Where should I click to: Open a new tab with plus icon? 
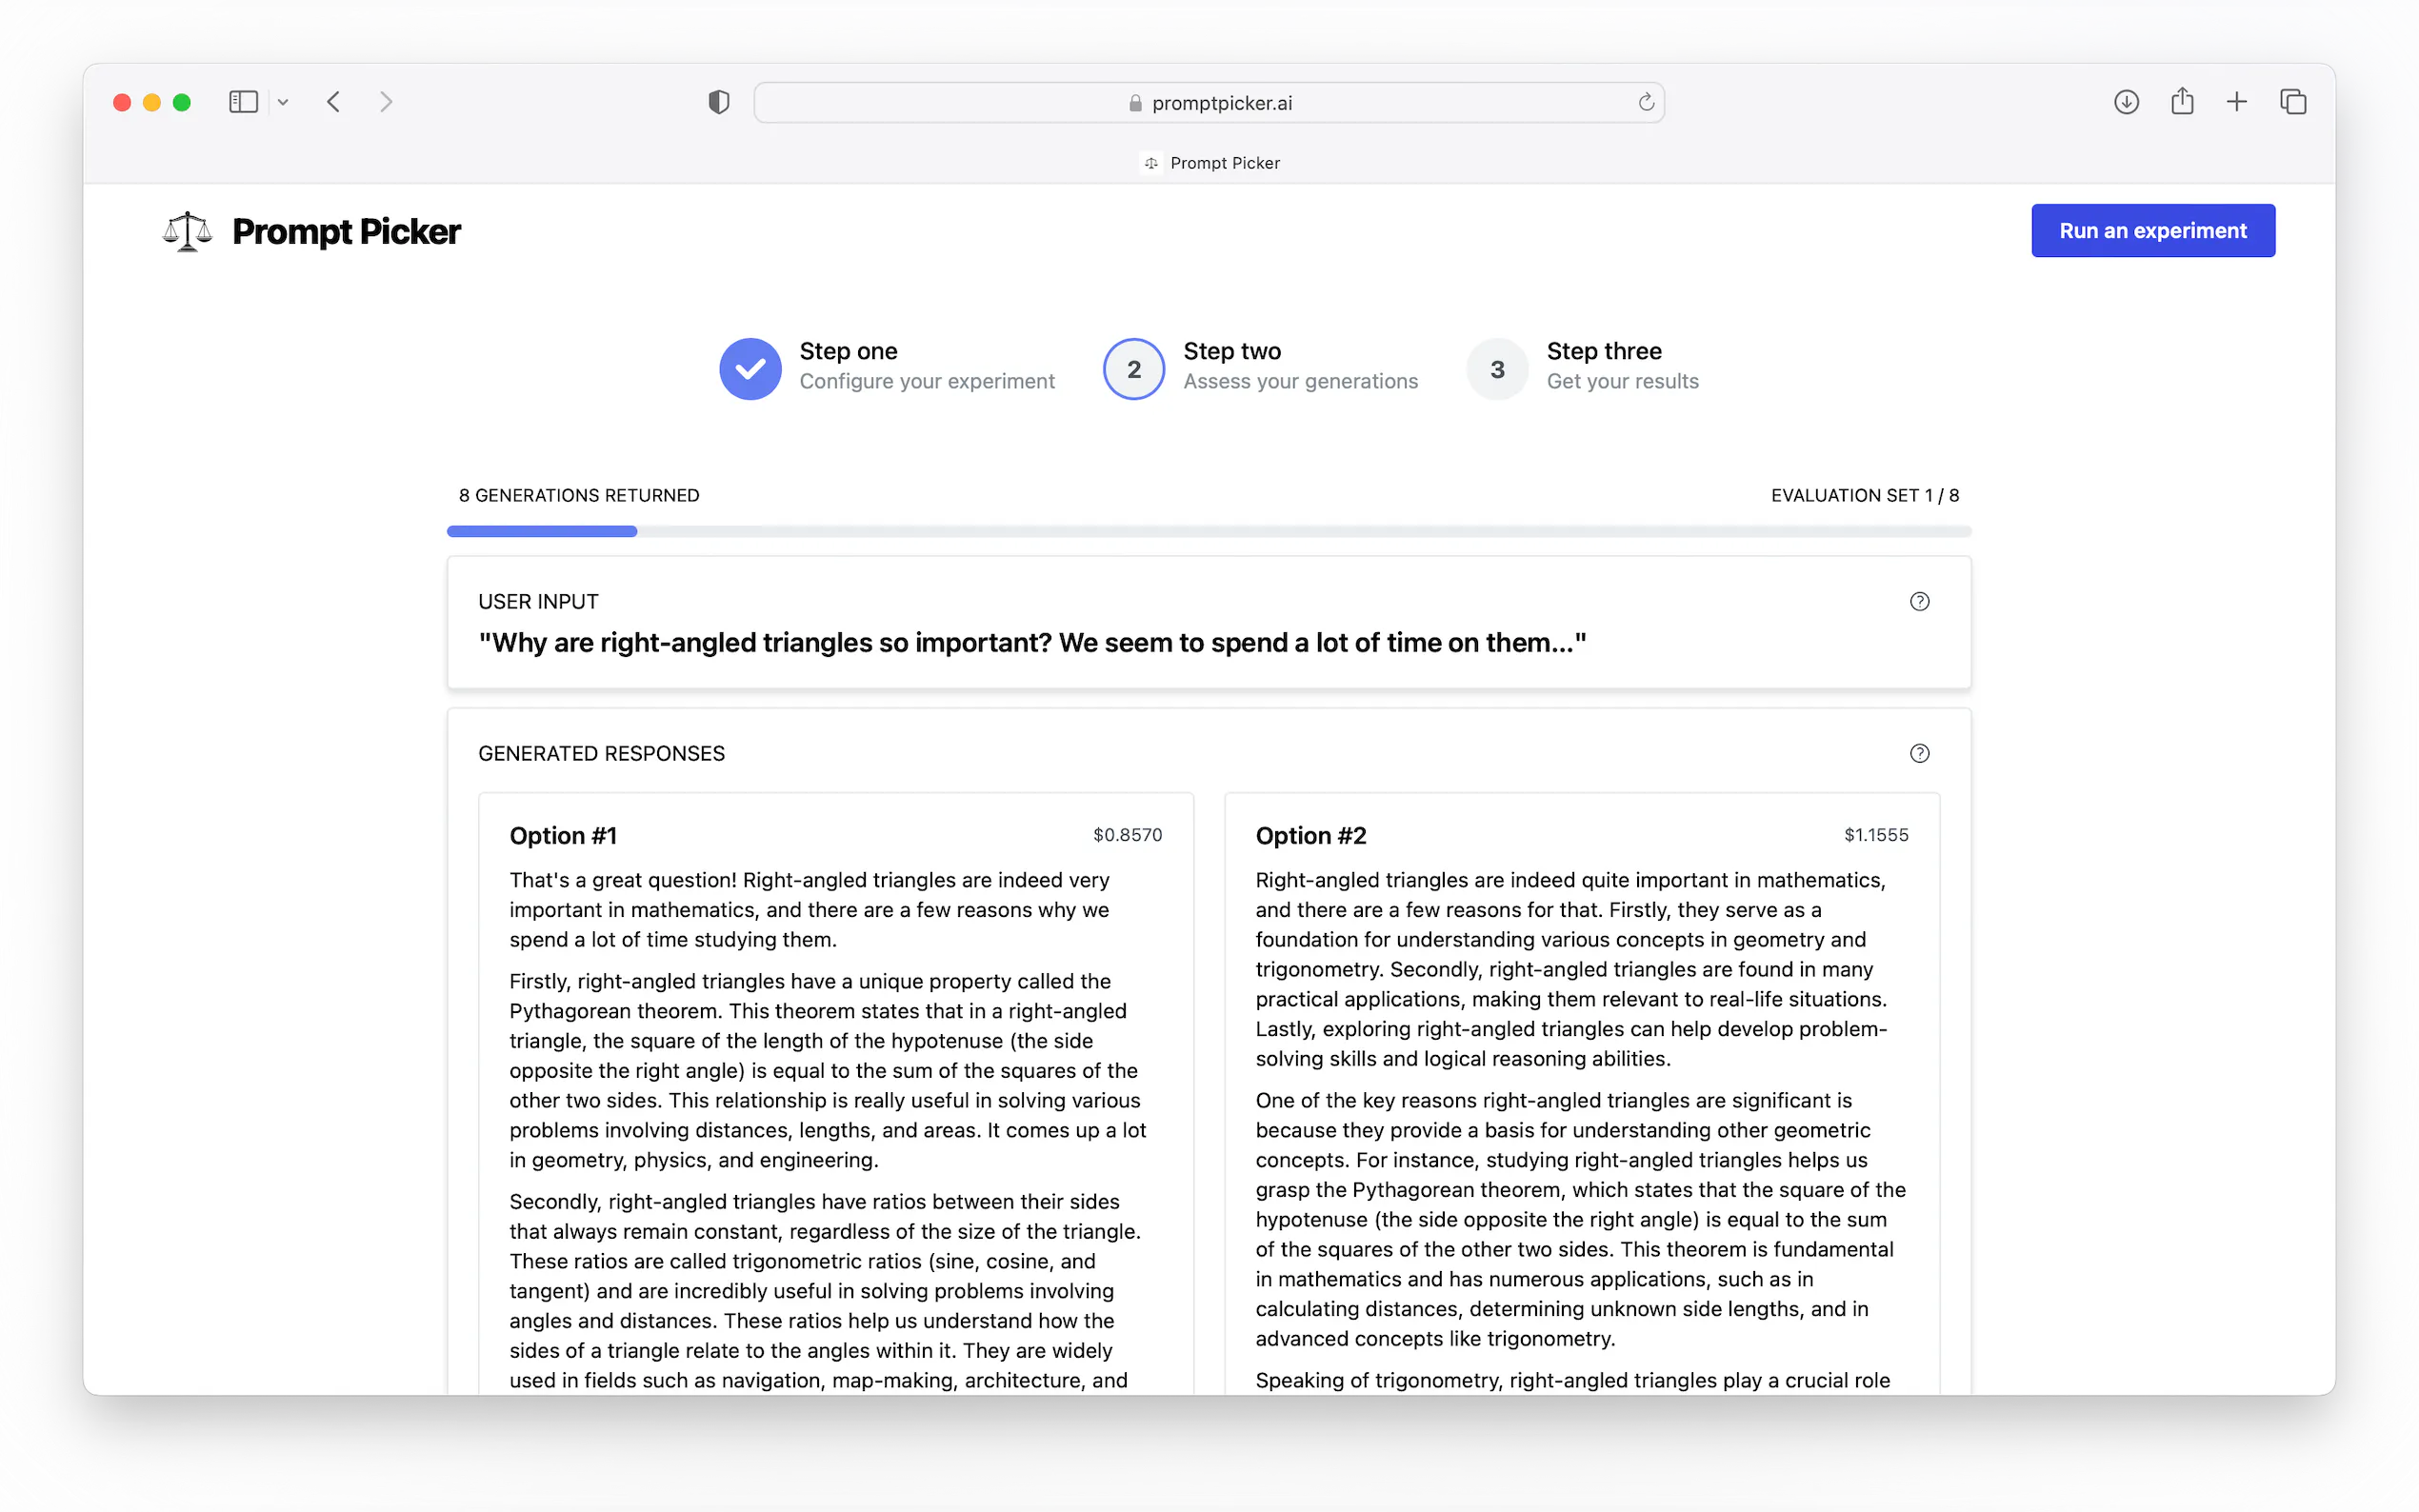point(2237,102)
